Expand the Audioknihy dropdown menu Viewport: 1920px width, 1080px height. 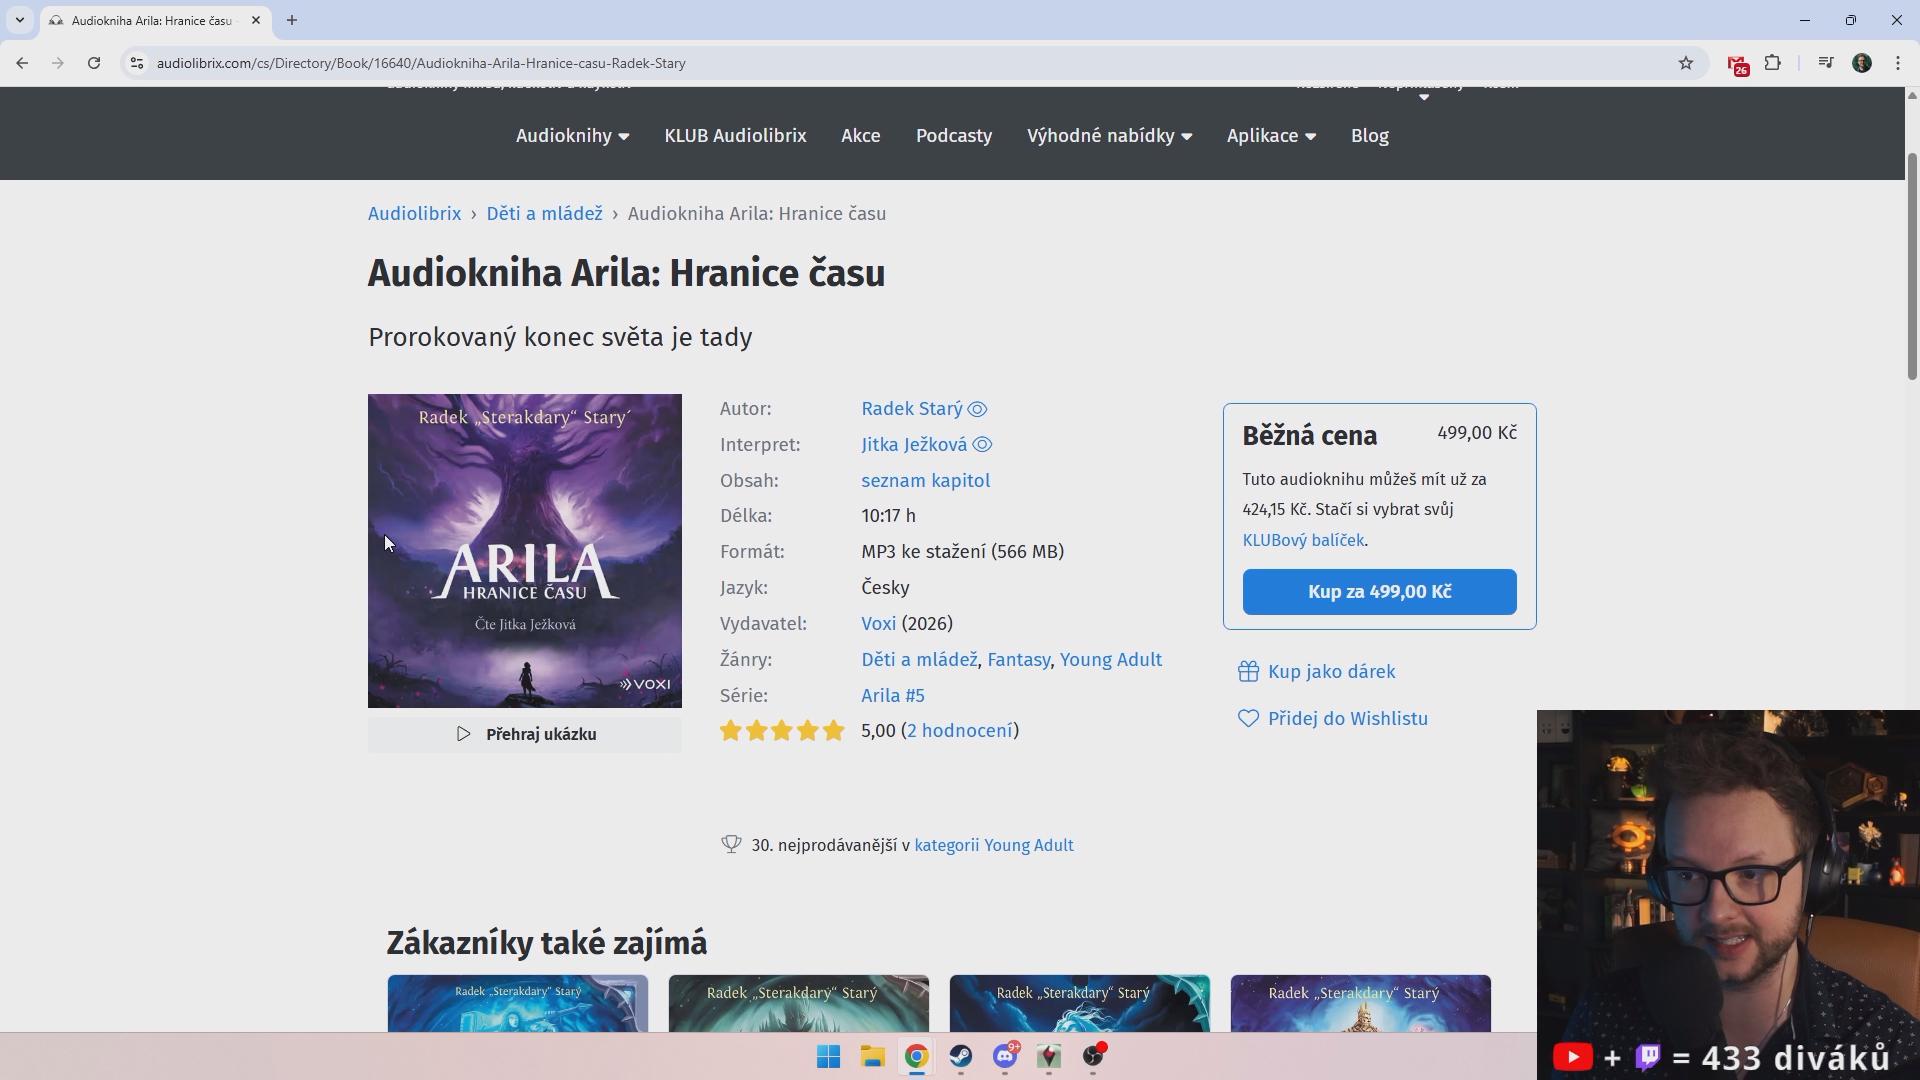572,136
